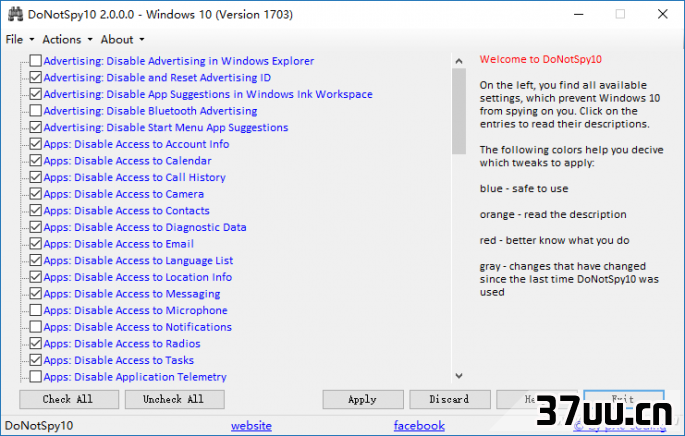
Task: Uncheck Disable Access to Calendar
Action: coord(36,160)
